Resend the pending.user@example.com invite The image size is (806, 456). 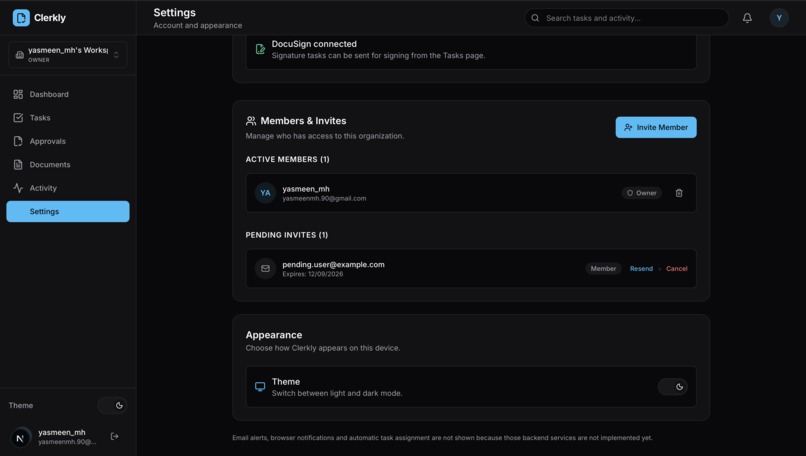[x=641, y=268]
